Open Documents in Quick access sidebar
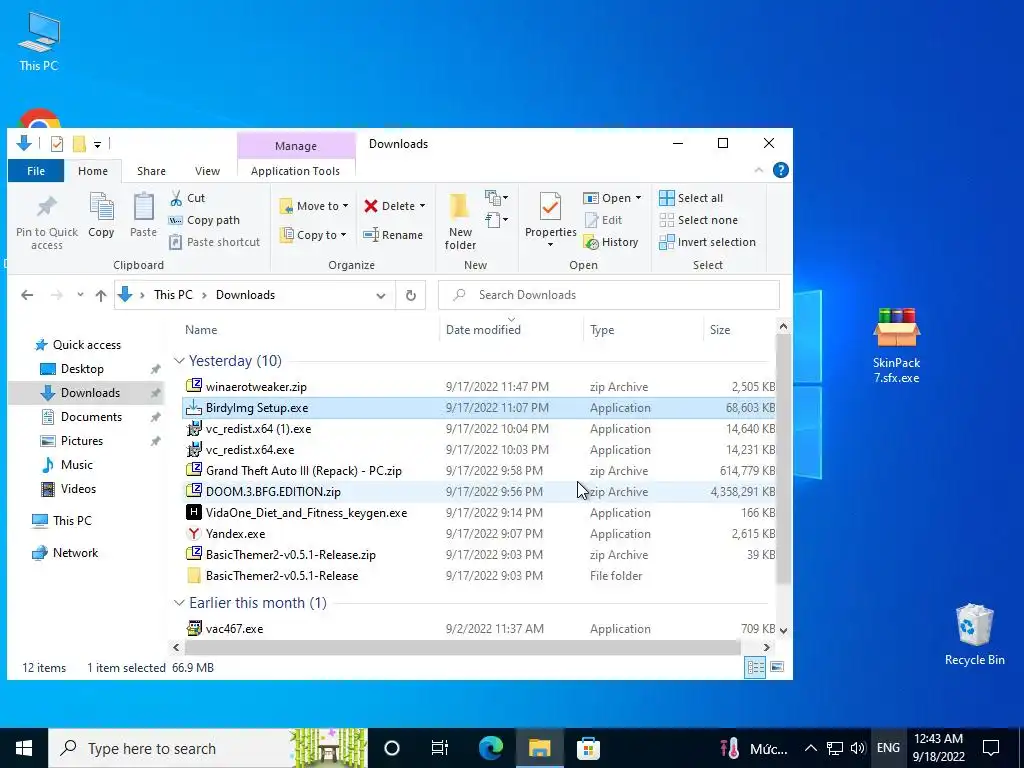Image resolution: width=1024 pixels, height=768 pixels. (x=91, y=417)
